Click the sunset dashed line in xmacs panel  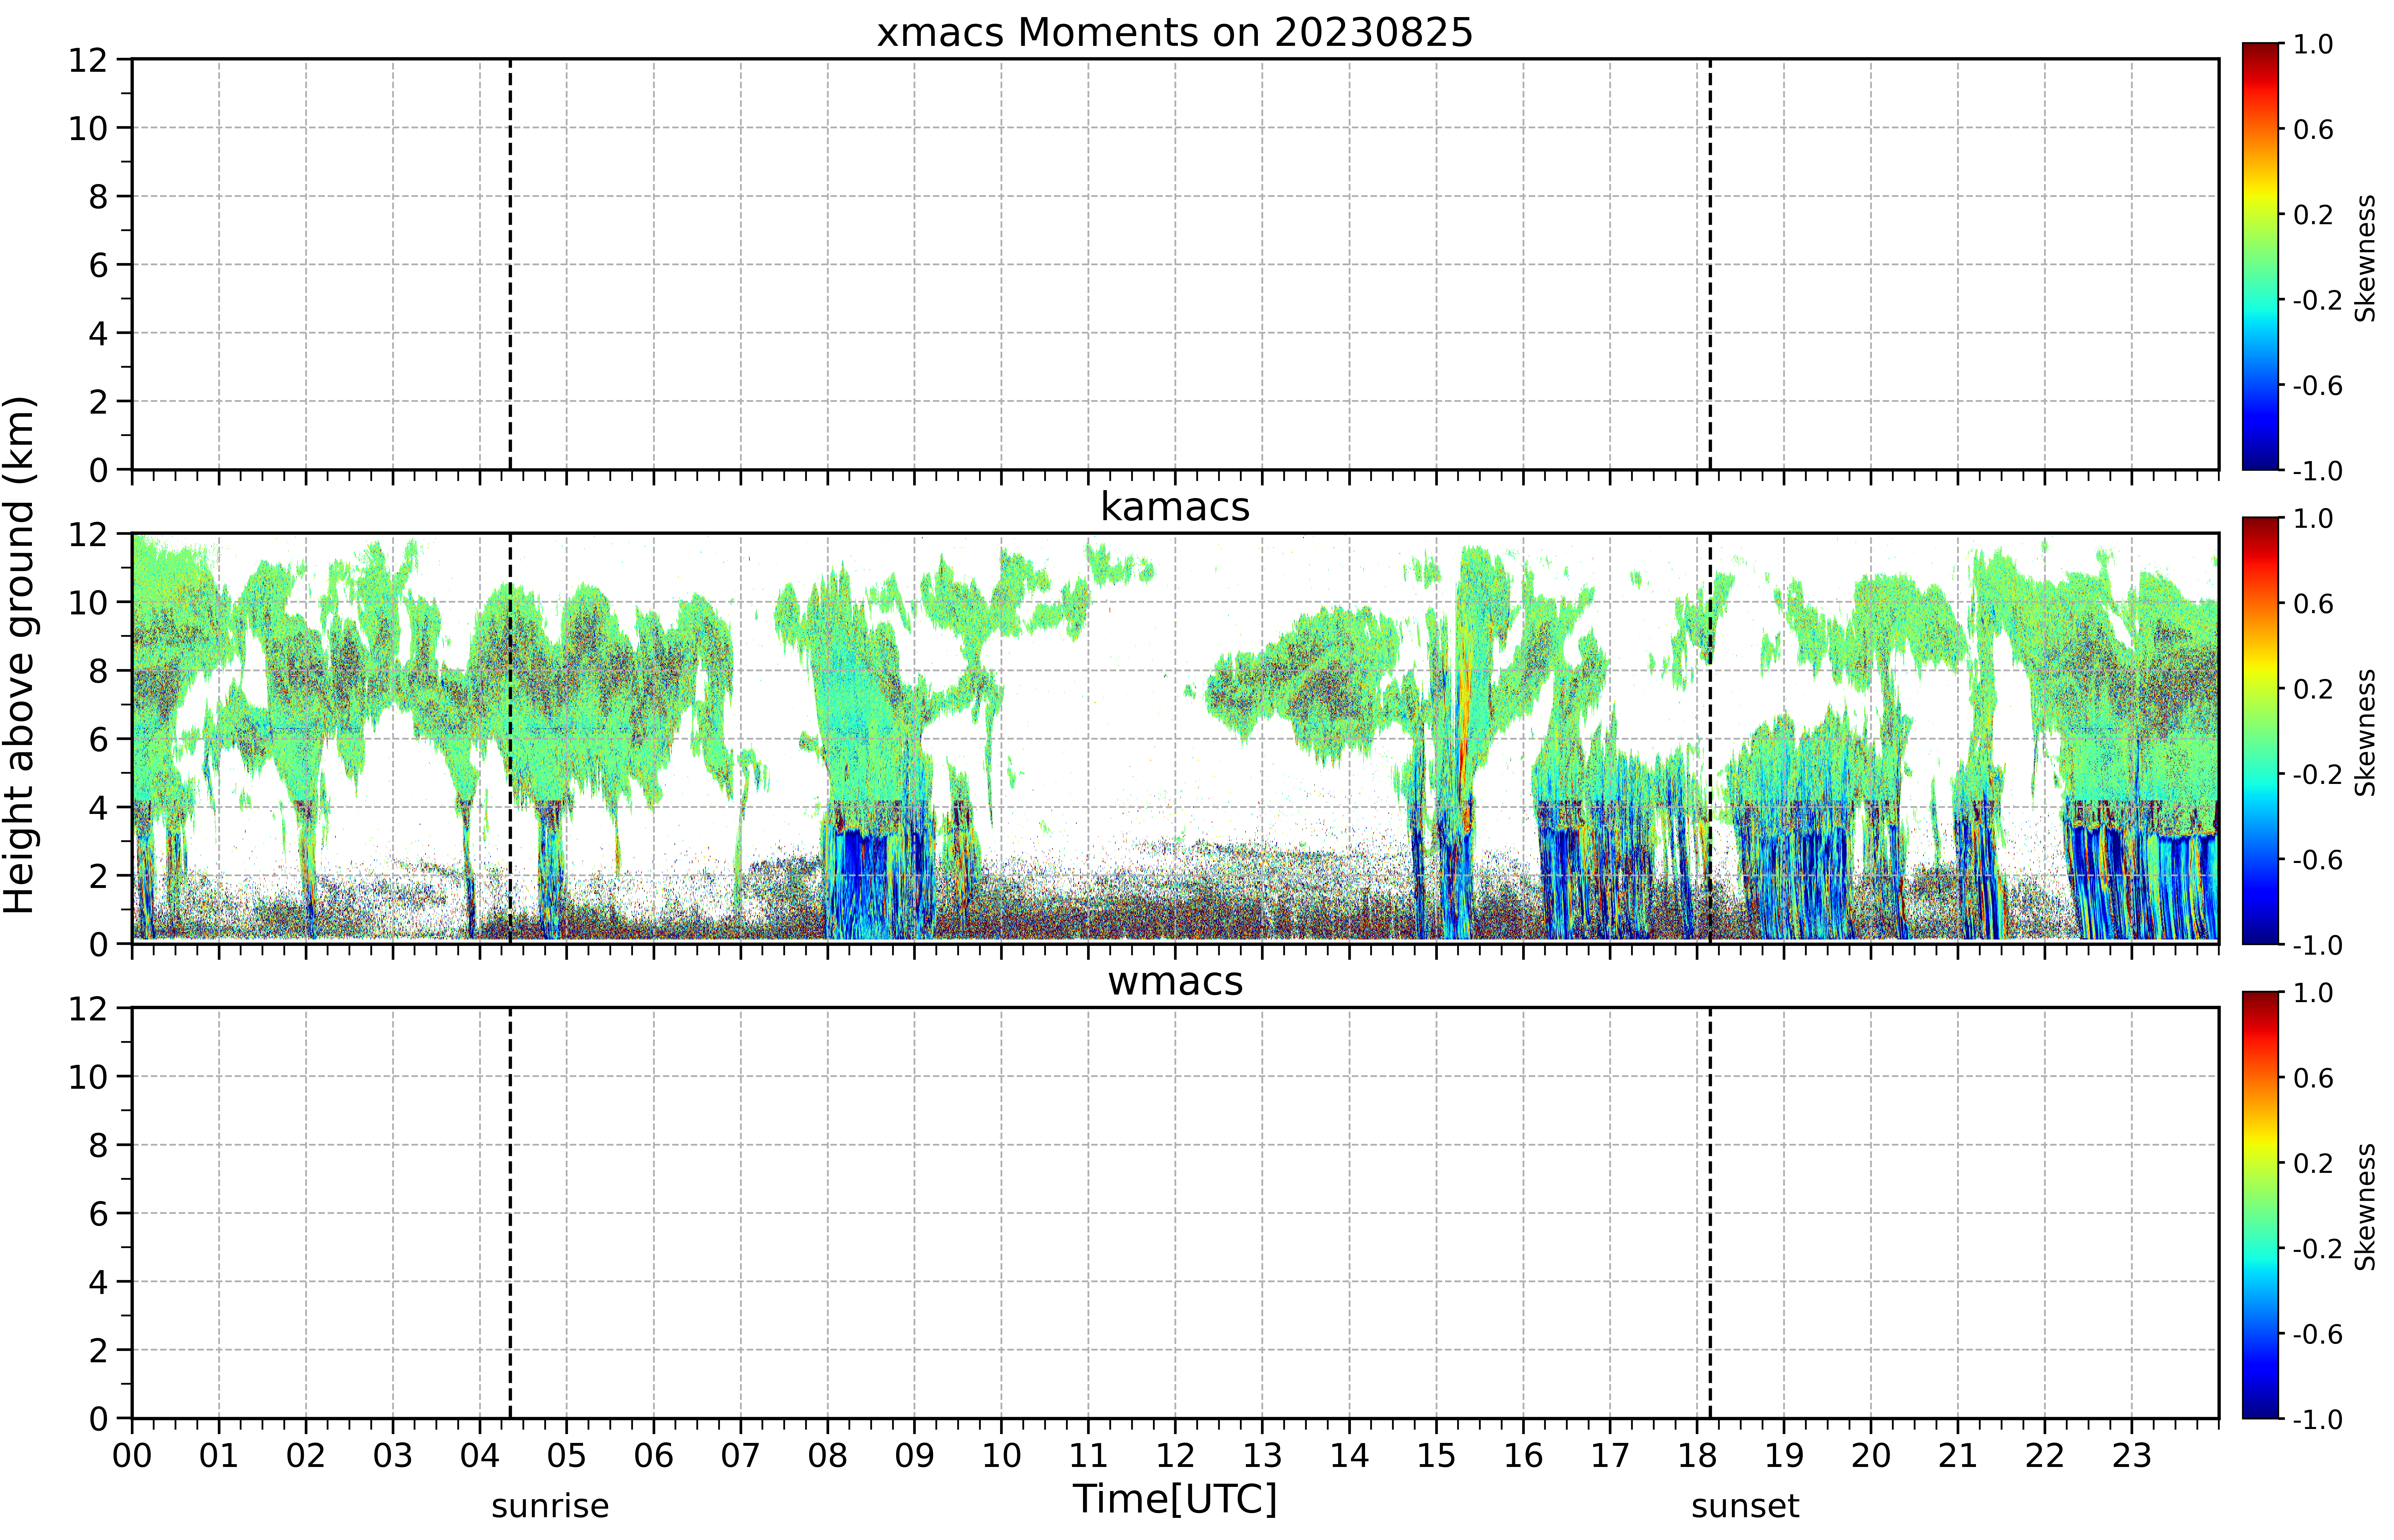(1710, 264)
